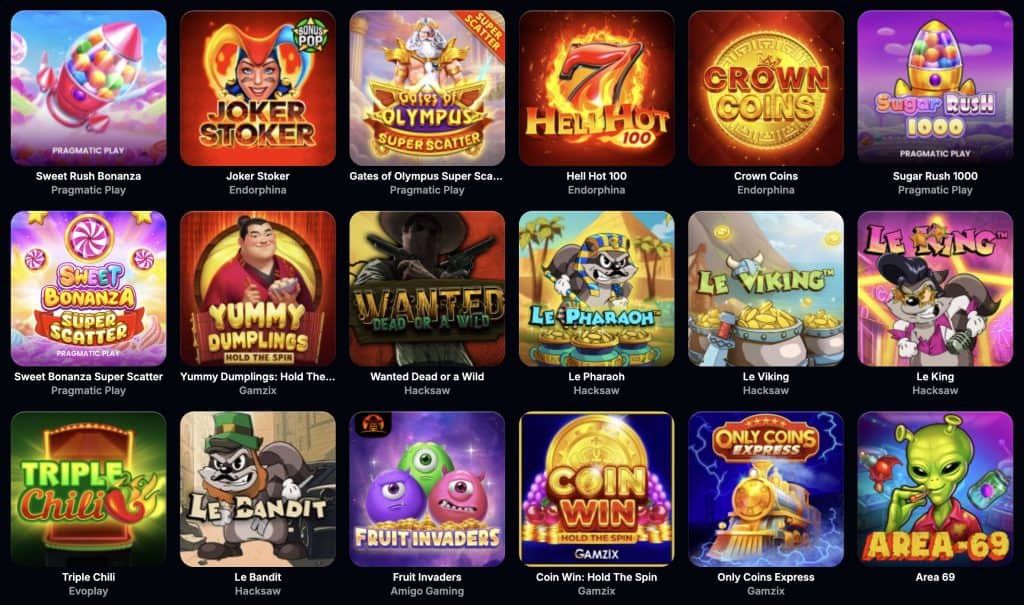Click the Hacksaw provider link under Le Bandit
1024x605 pixels.
click(x=258, y=591)
